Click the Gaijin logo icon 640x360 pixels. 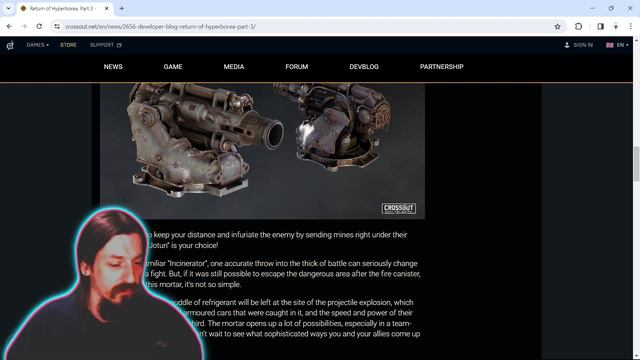(x=10, y=45)
